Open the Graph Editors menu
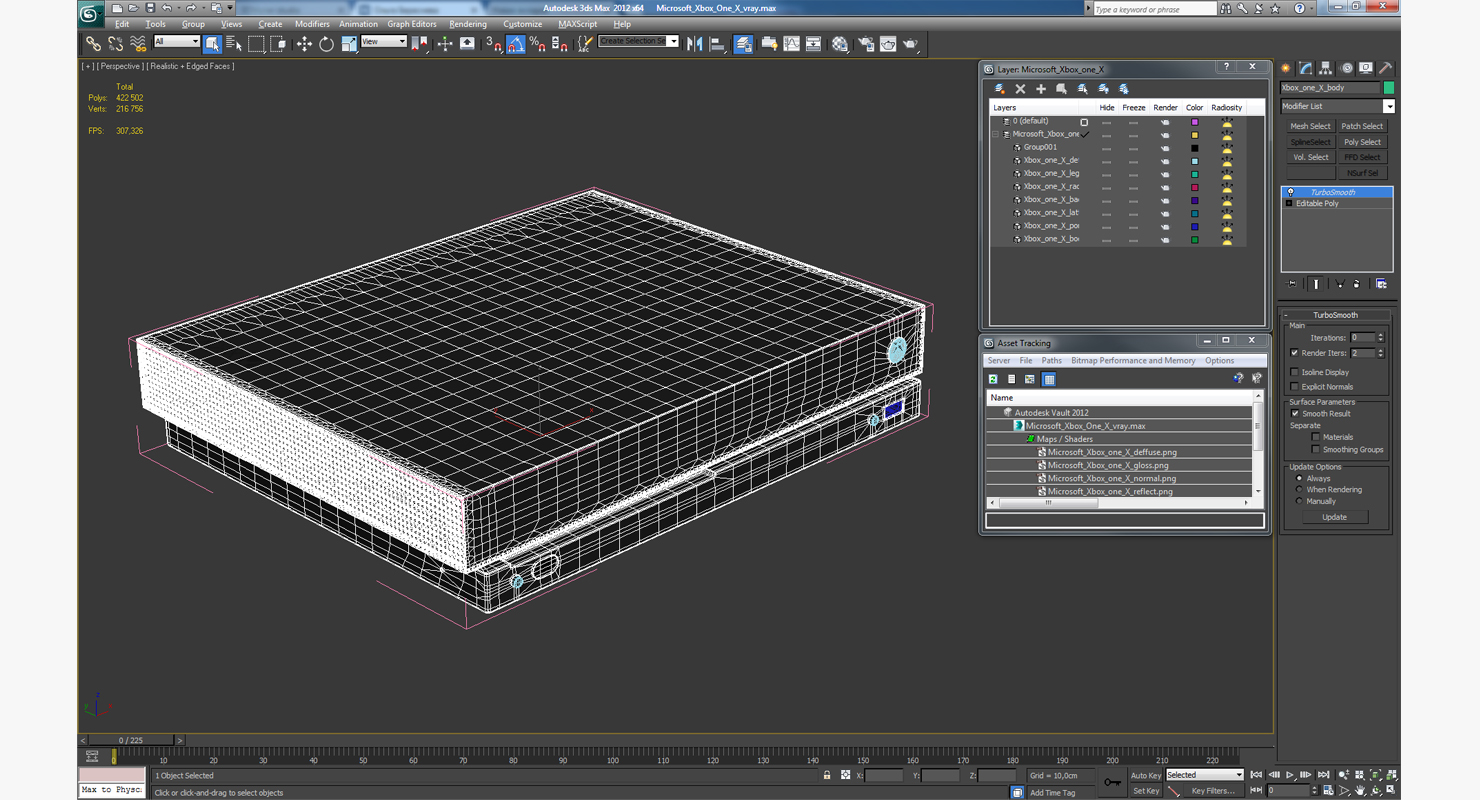1480x800 pixels. (x=412, y=24)
